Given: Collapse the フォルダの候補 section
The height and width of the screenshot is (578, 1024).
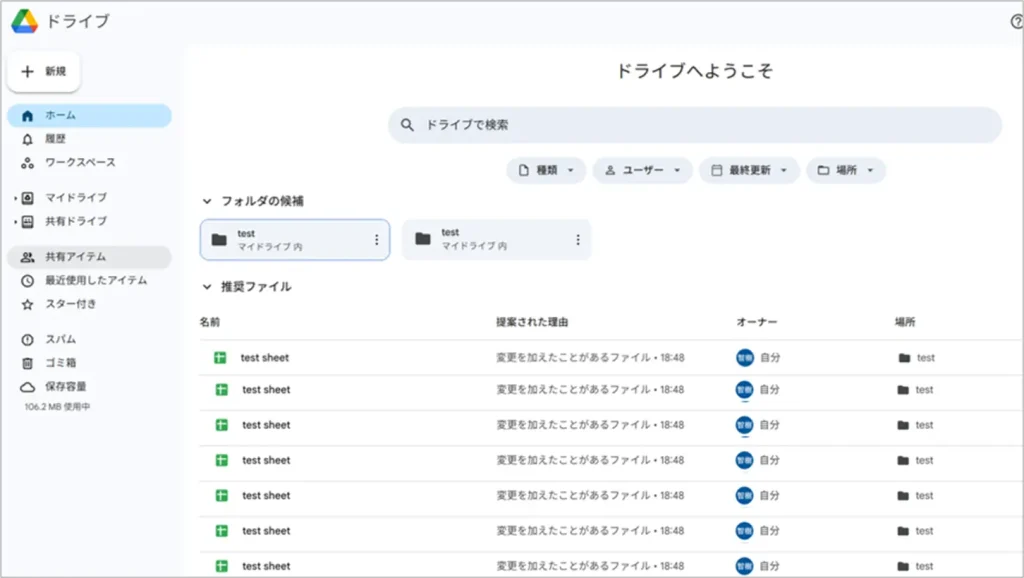Looking at the screenshot, I should (207, 201).
